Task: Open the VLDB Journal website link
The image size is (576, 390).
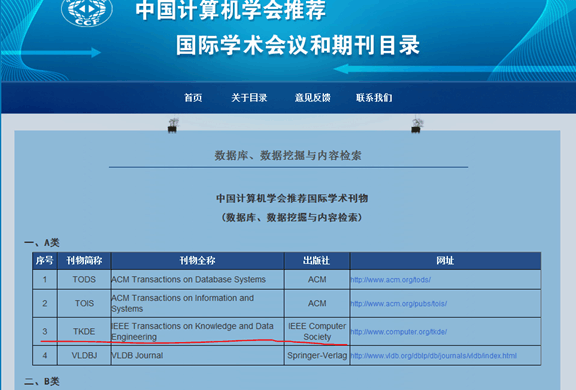Action: (x=433, y=355)
